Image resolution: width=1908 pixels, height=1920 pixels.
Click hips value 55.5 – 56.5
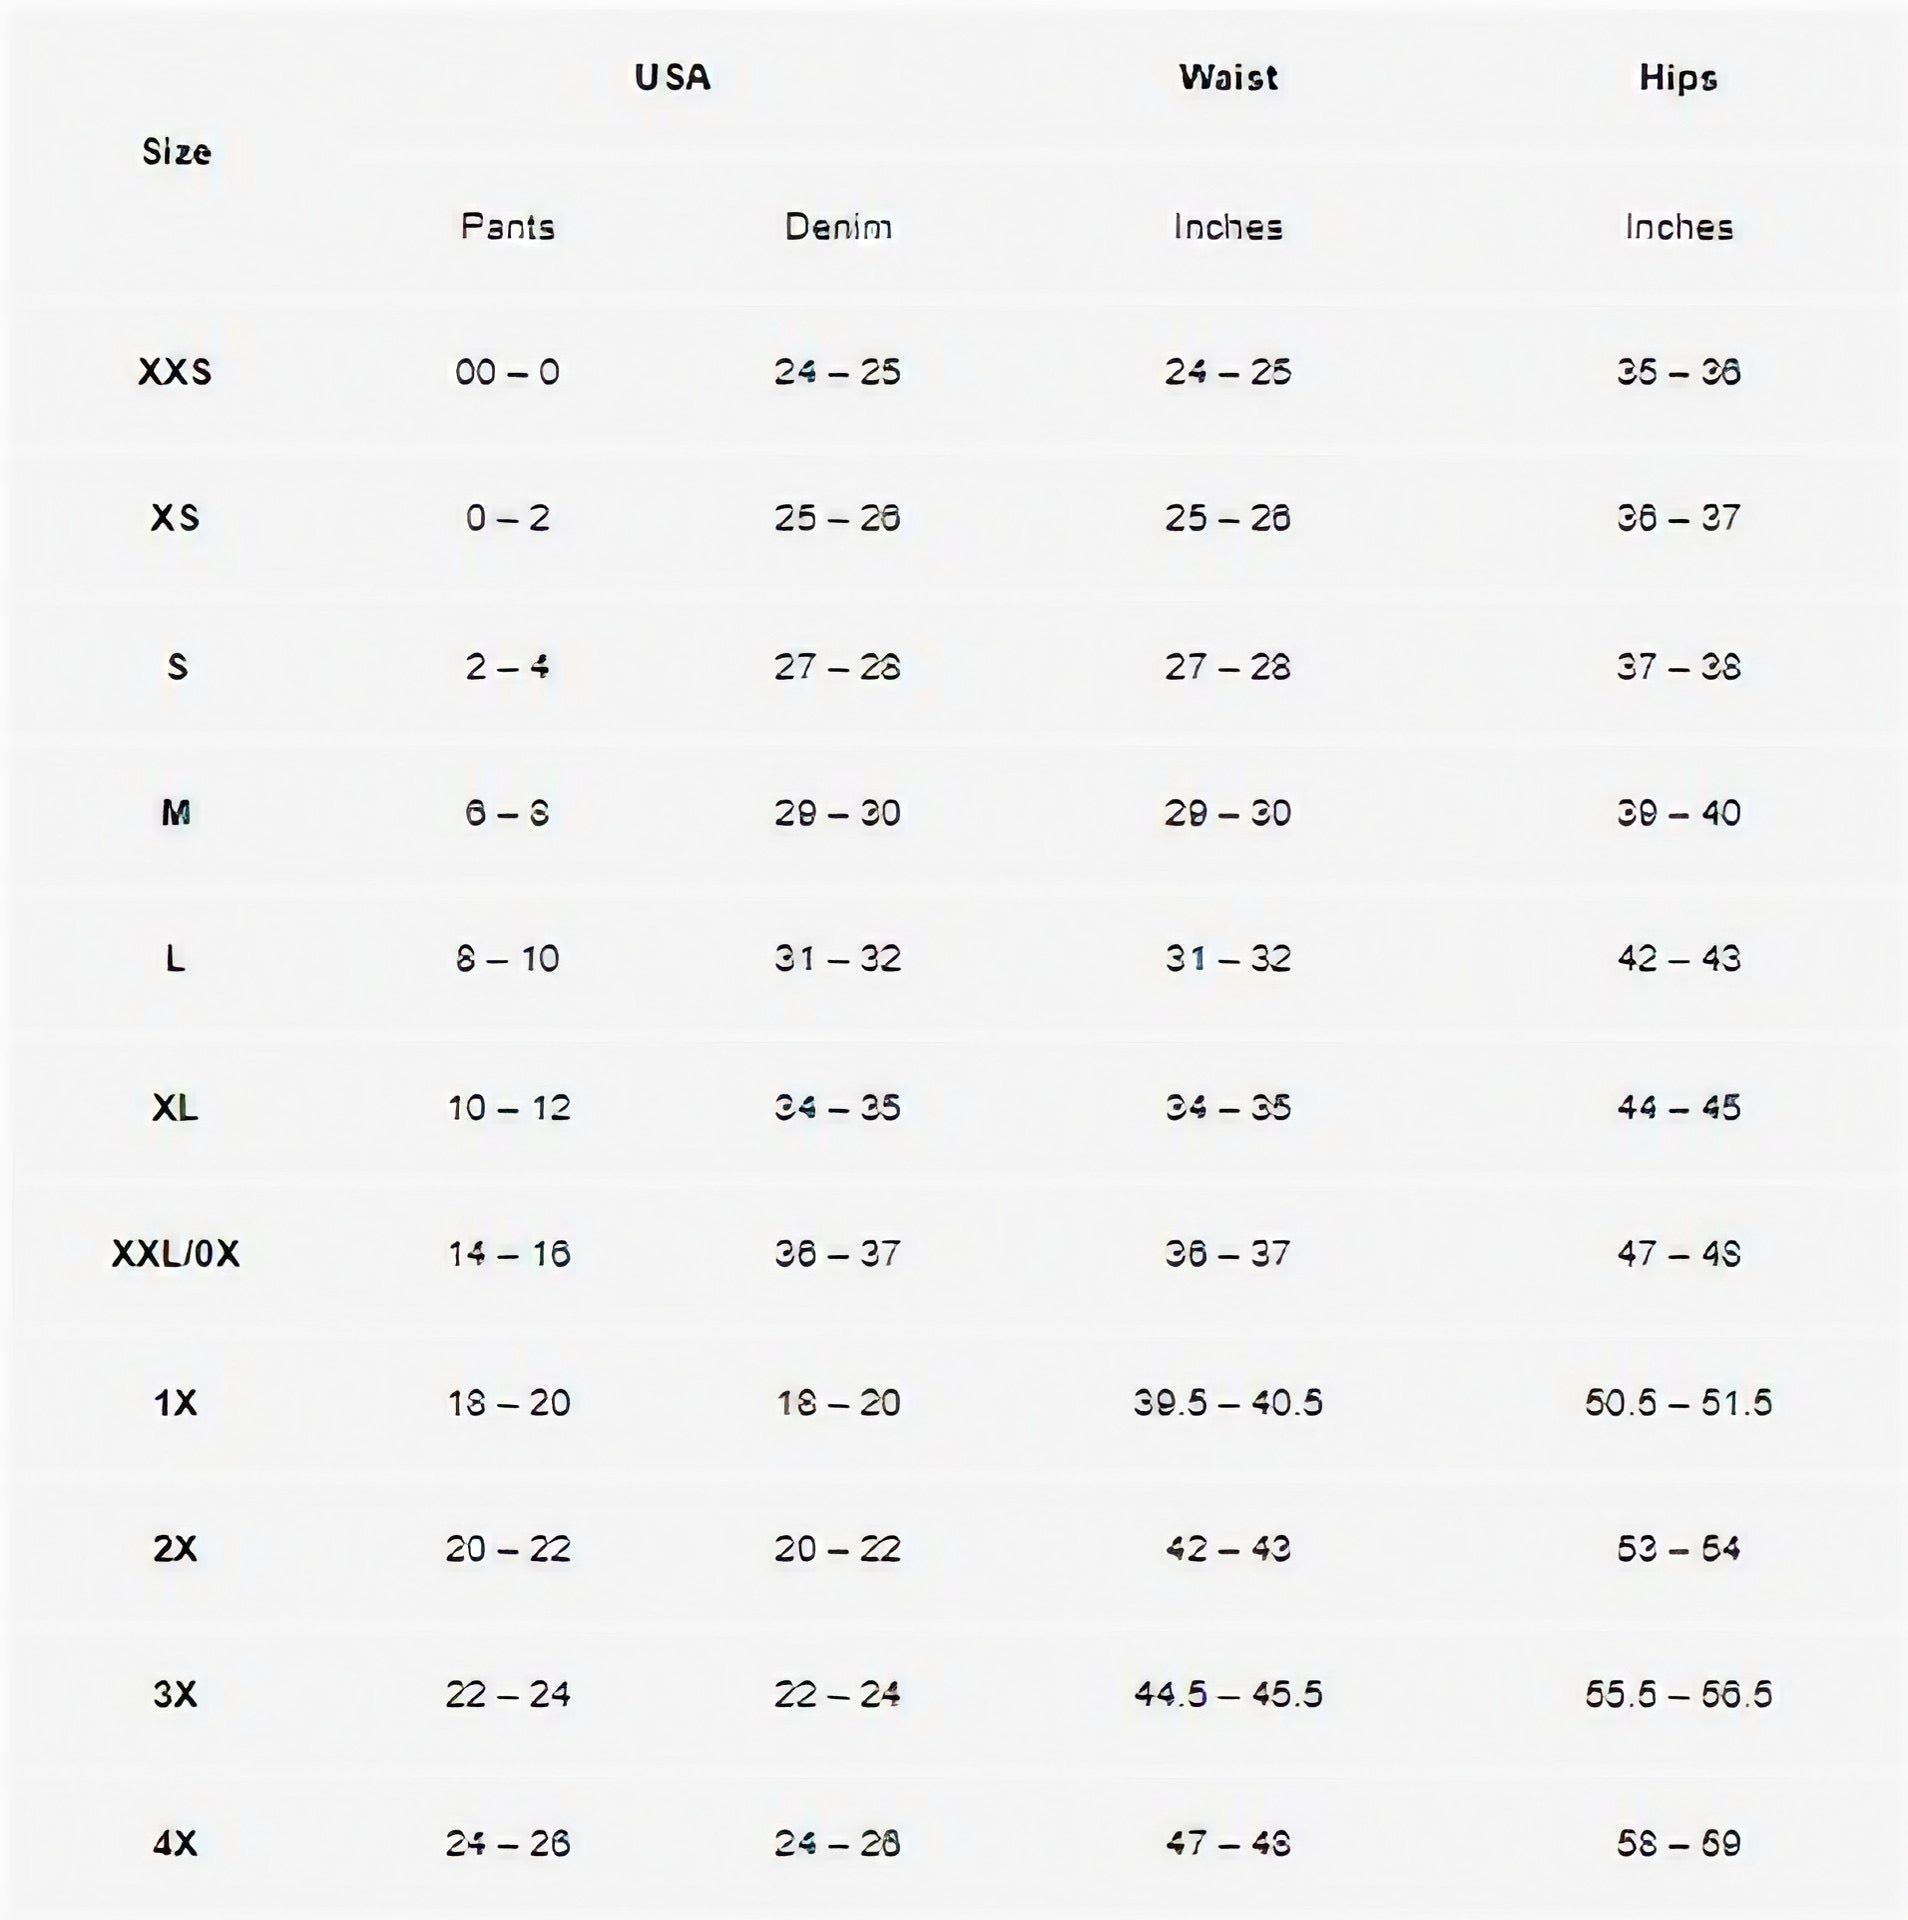click(x=1678, y=1694)
